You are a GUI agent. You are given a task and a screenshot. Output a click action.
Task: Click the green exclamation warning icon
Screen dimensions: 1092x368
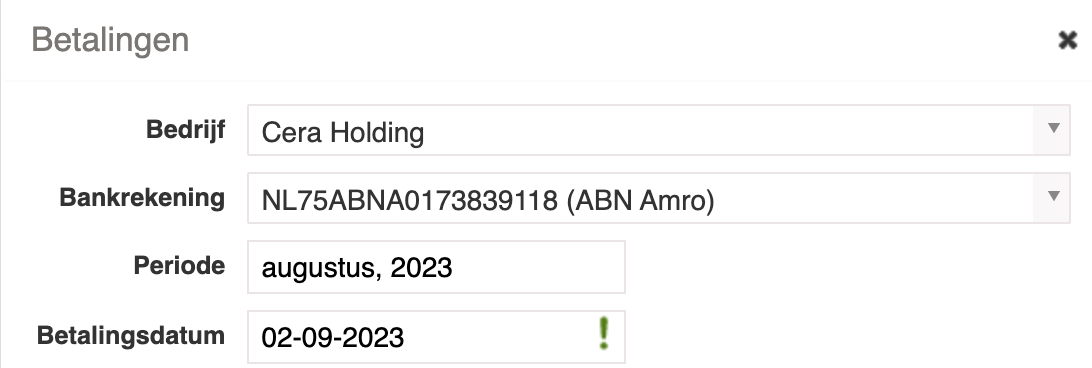pos(604,333)
